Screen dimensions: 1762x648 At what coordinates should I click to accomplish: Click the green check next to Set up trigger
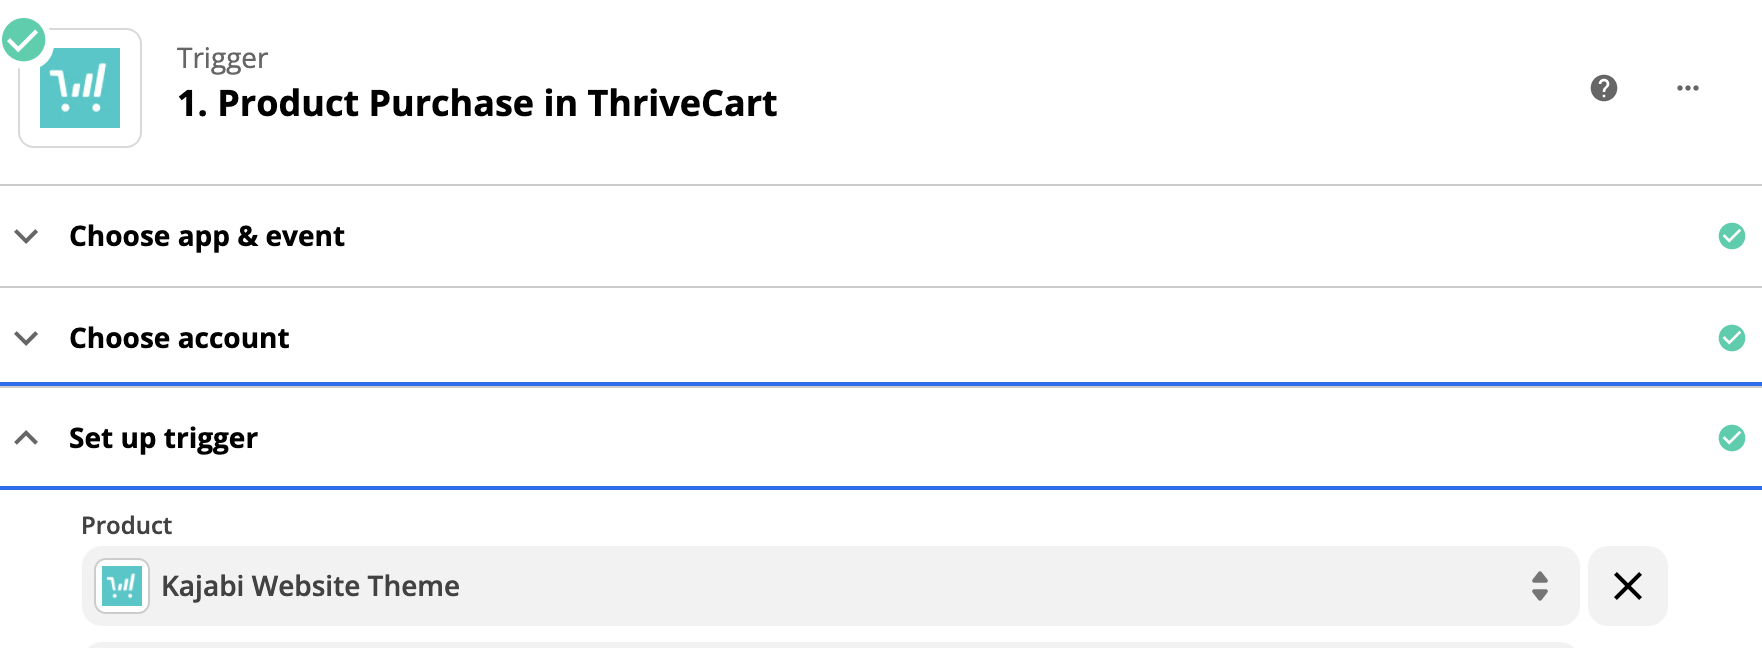pos(1731,438)
